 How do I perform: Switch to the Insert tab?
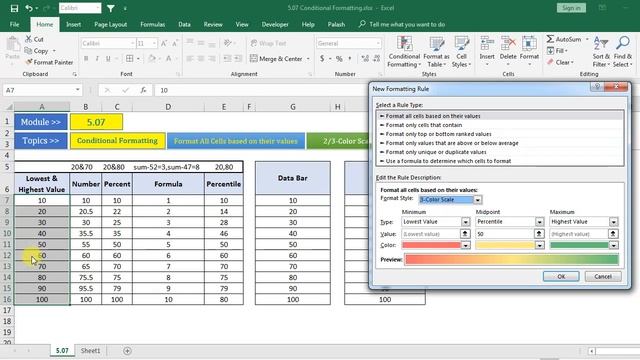(73, 24)
